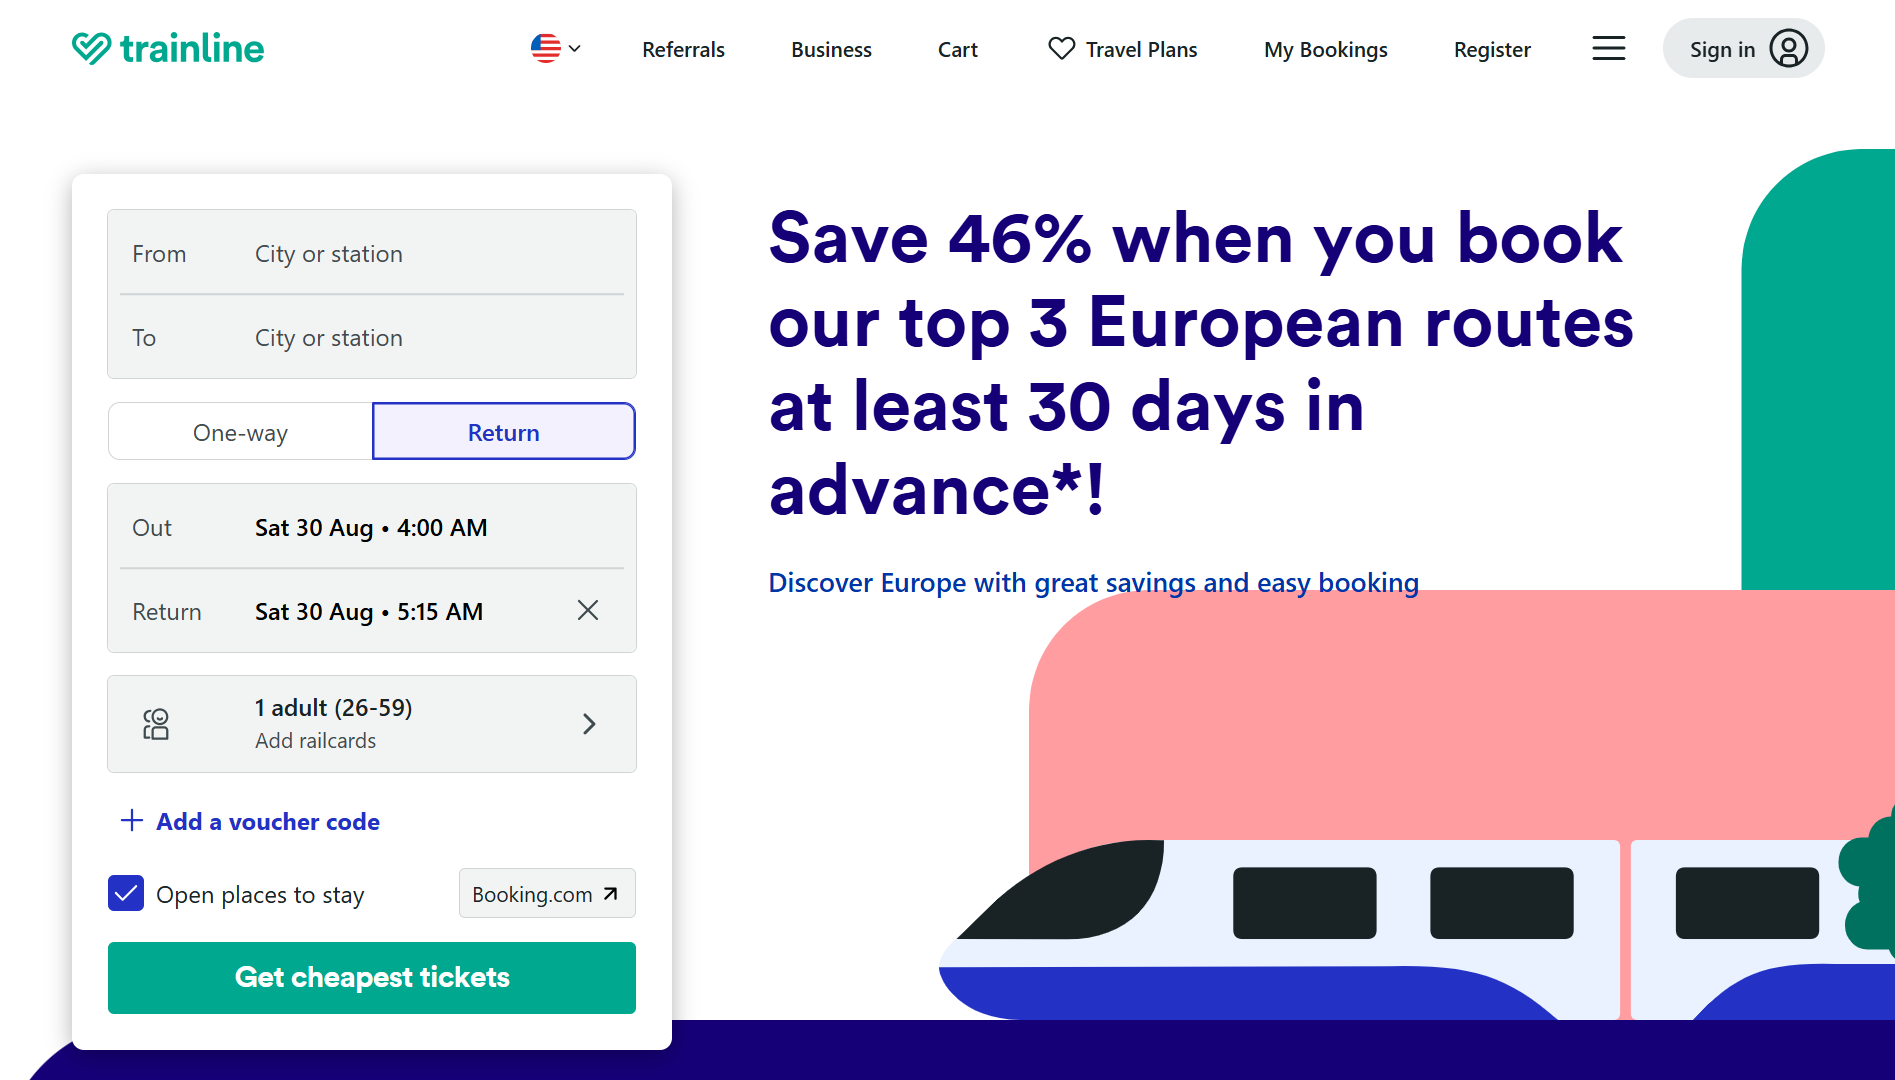
Task: Open the country flag language dropdown
Action: (x=556, y=48)
